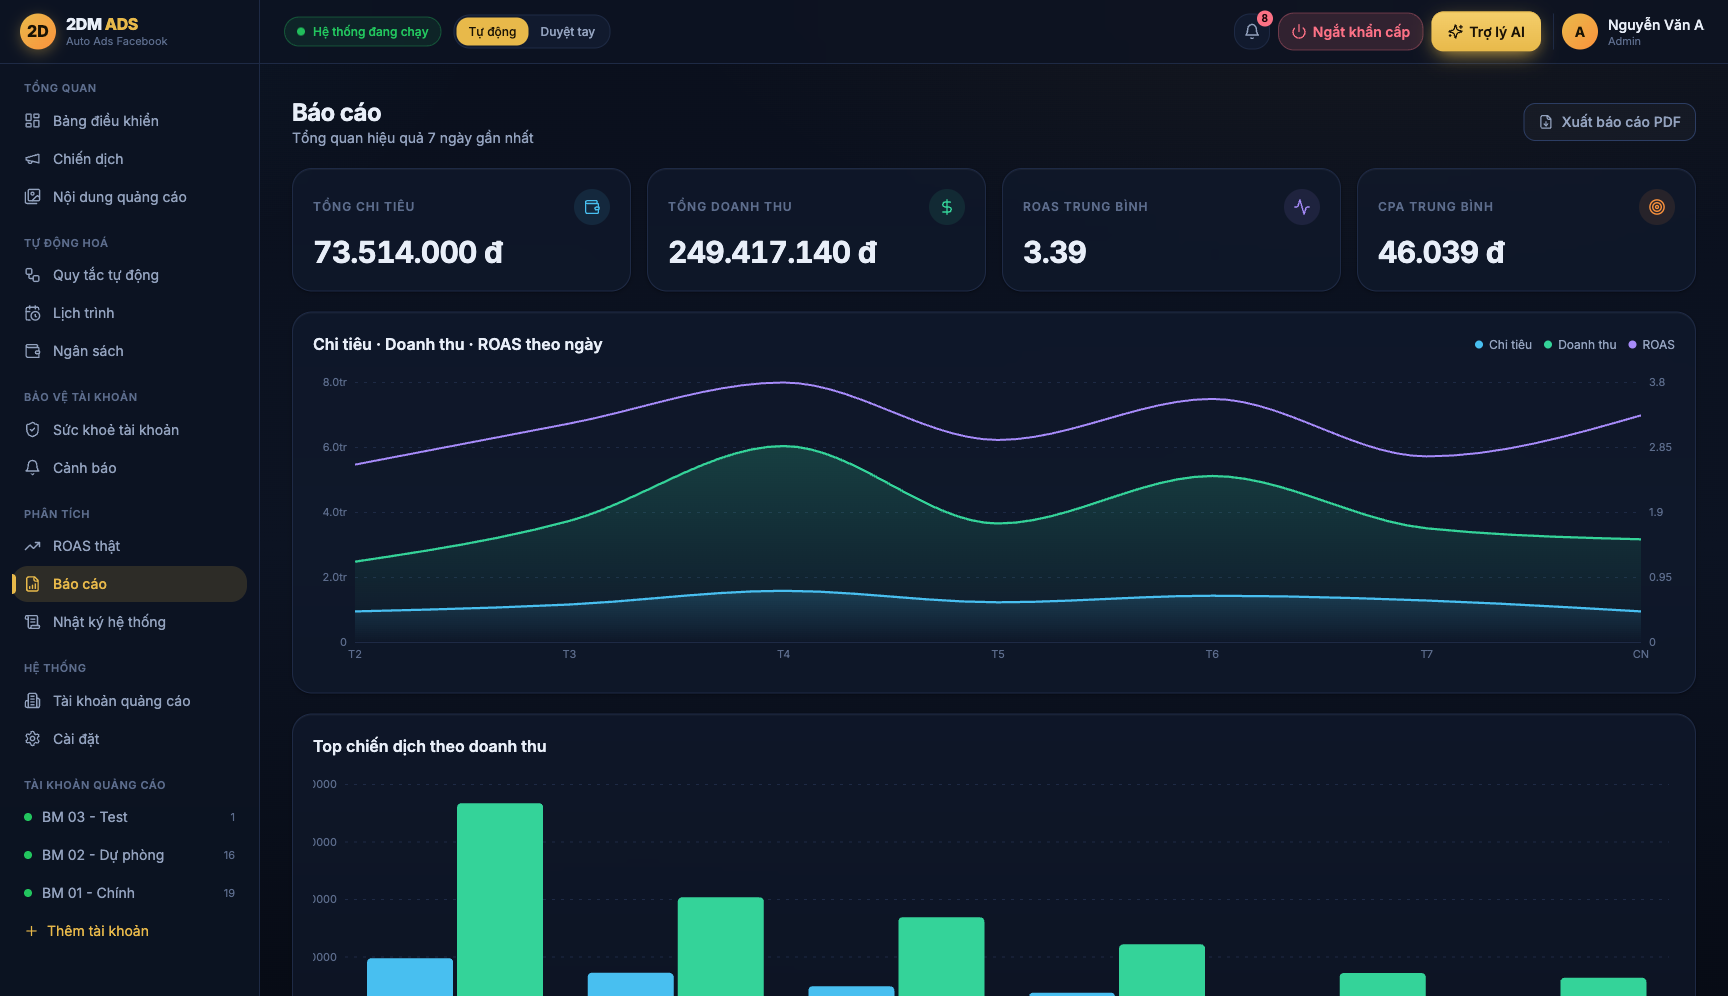Click the 2D logo icon
Viewport: 1728px width, 996px height.
point(38,32)
